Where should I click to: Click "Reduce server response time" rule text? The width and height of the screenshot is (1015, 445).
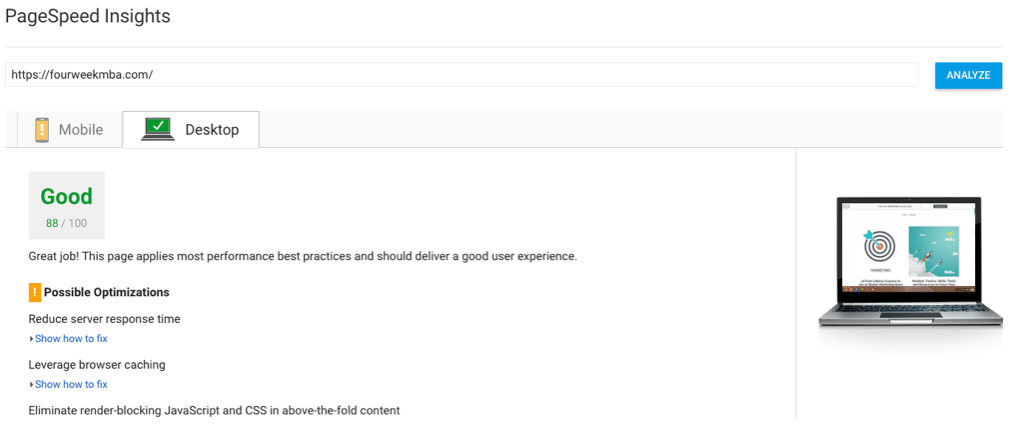104,319
